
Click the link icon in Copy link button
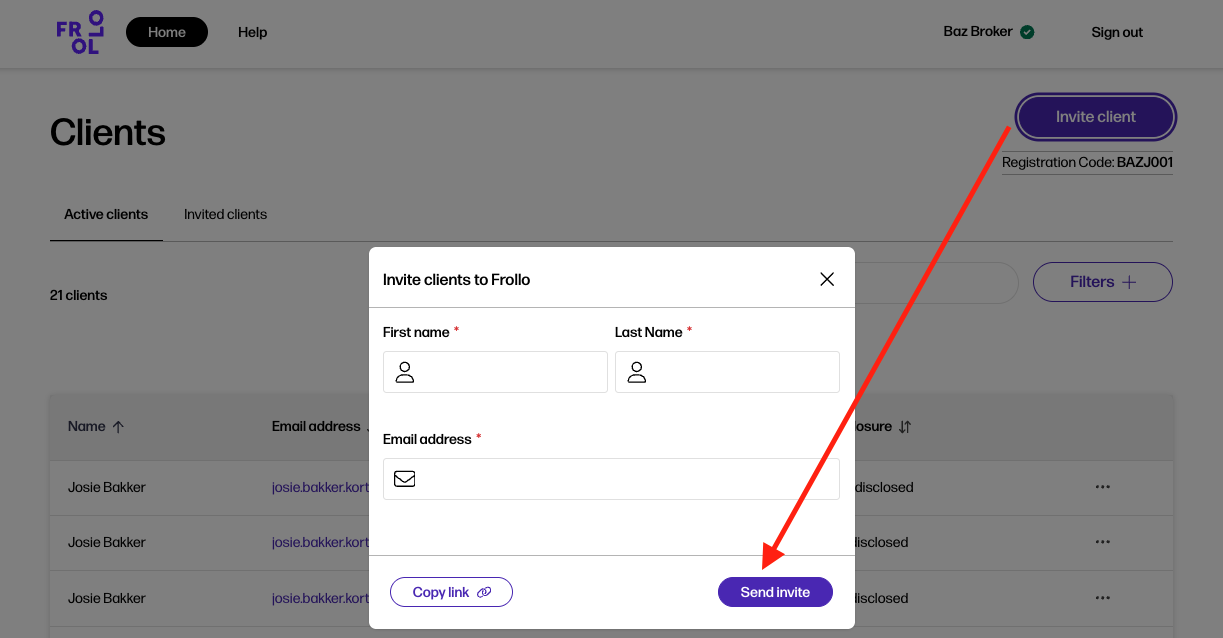[x=484, y=592]
